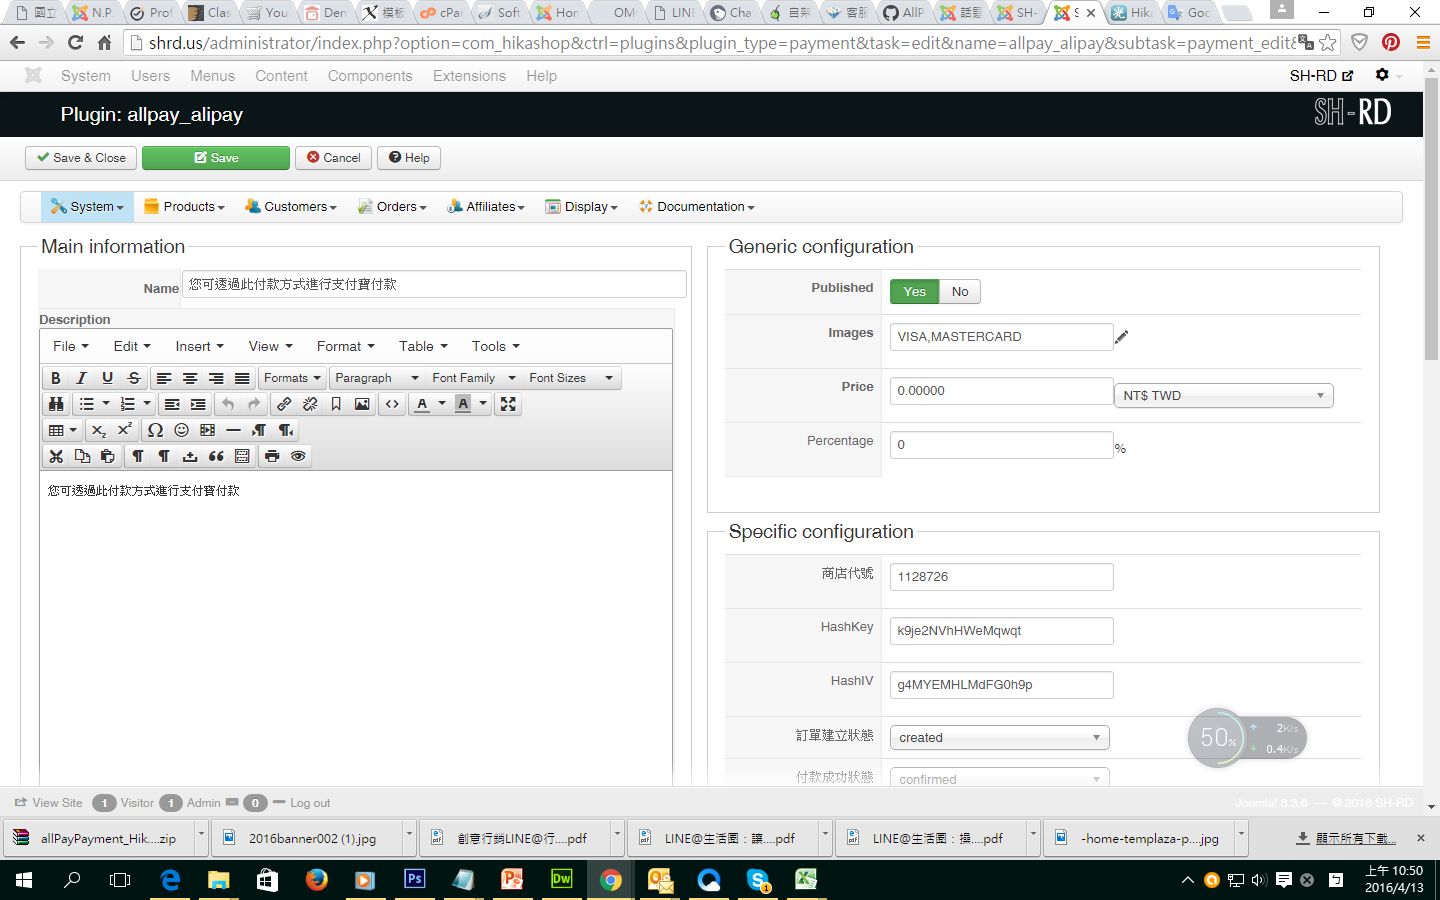Toggle bold formatting
Image resolution: width=1440 pixels, height=900 pixels.
pyautogui.click(x=56, y=378)
